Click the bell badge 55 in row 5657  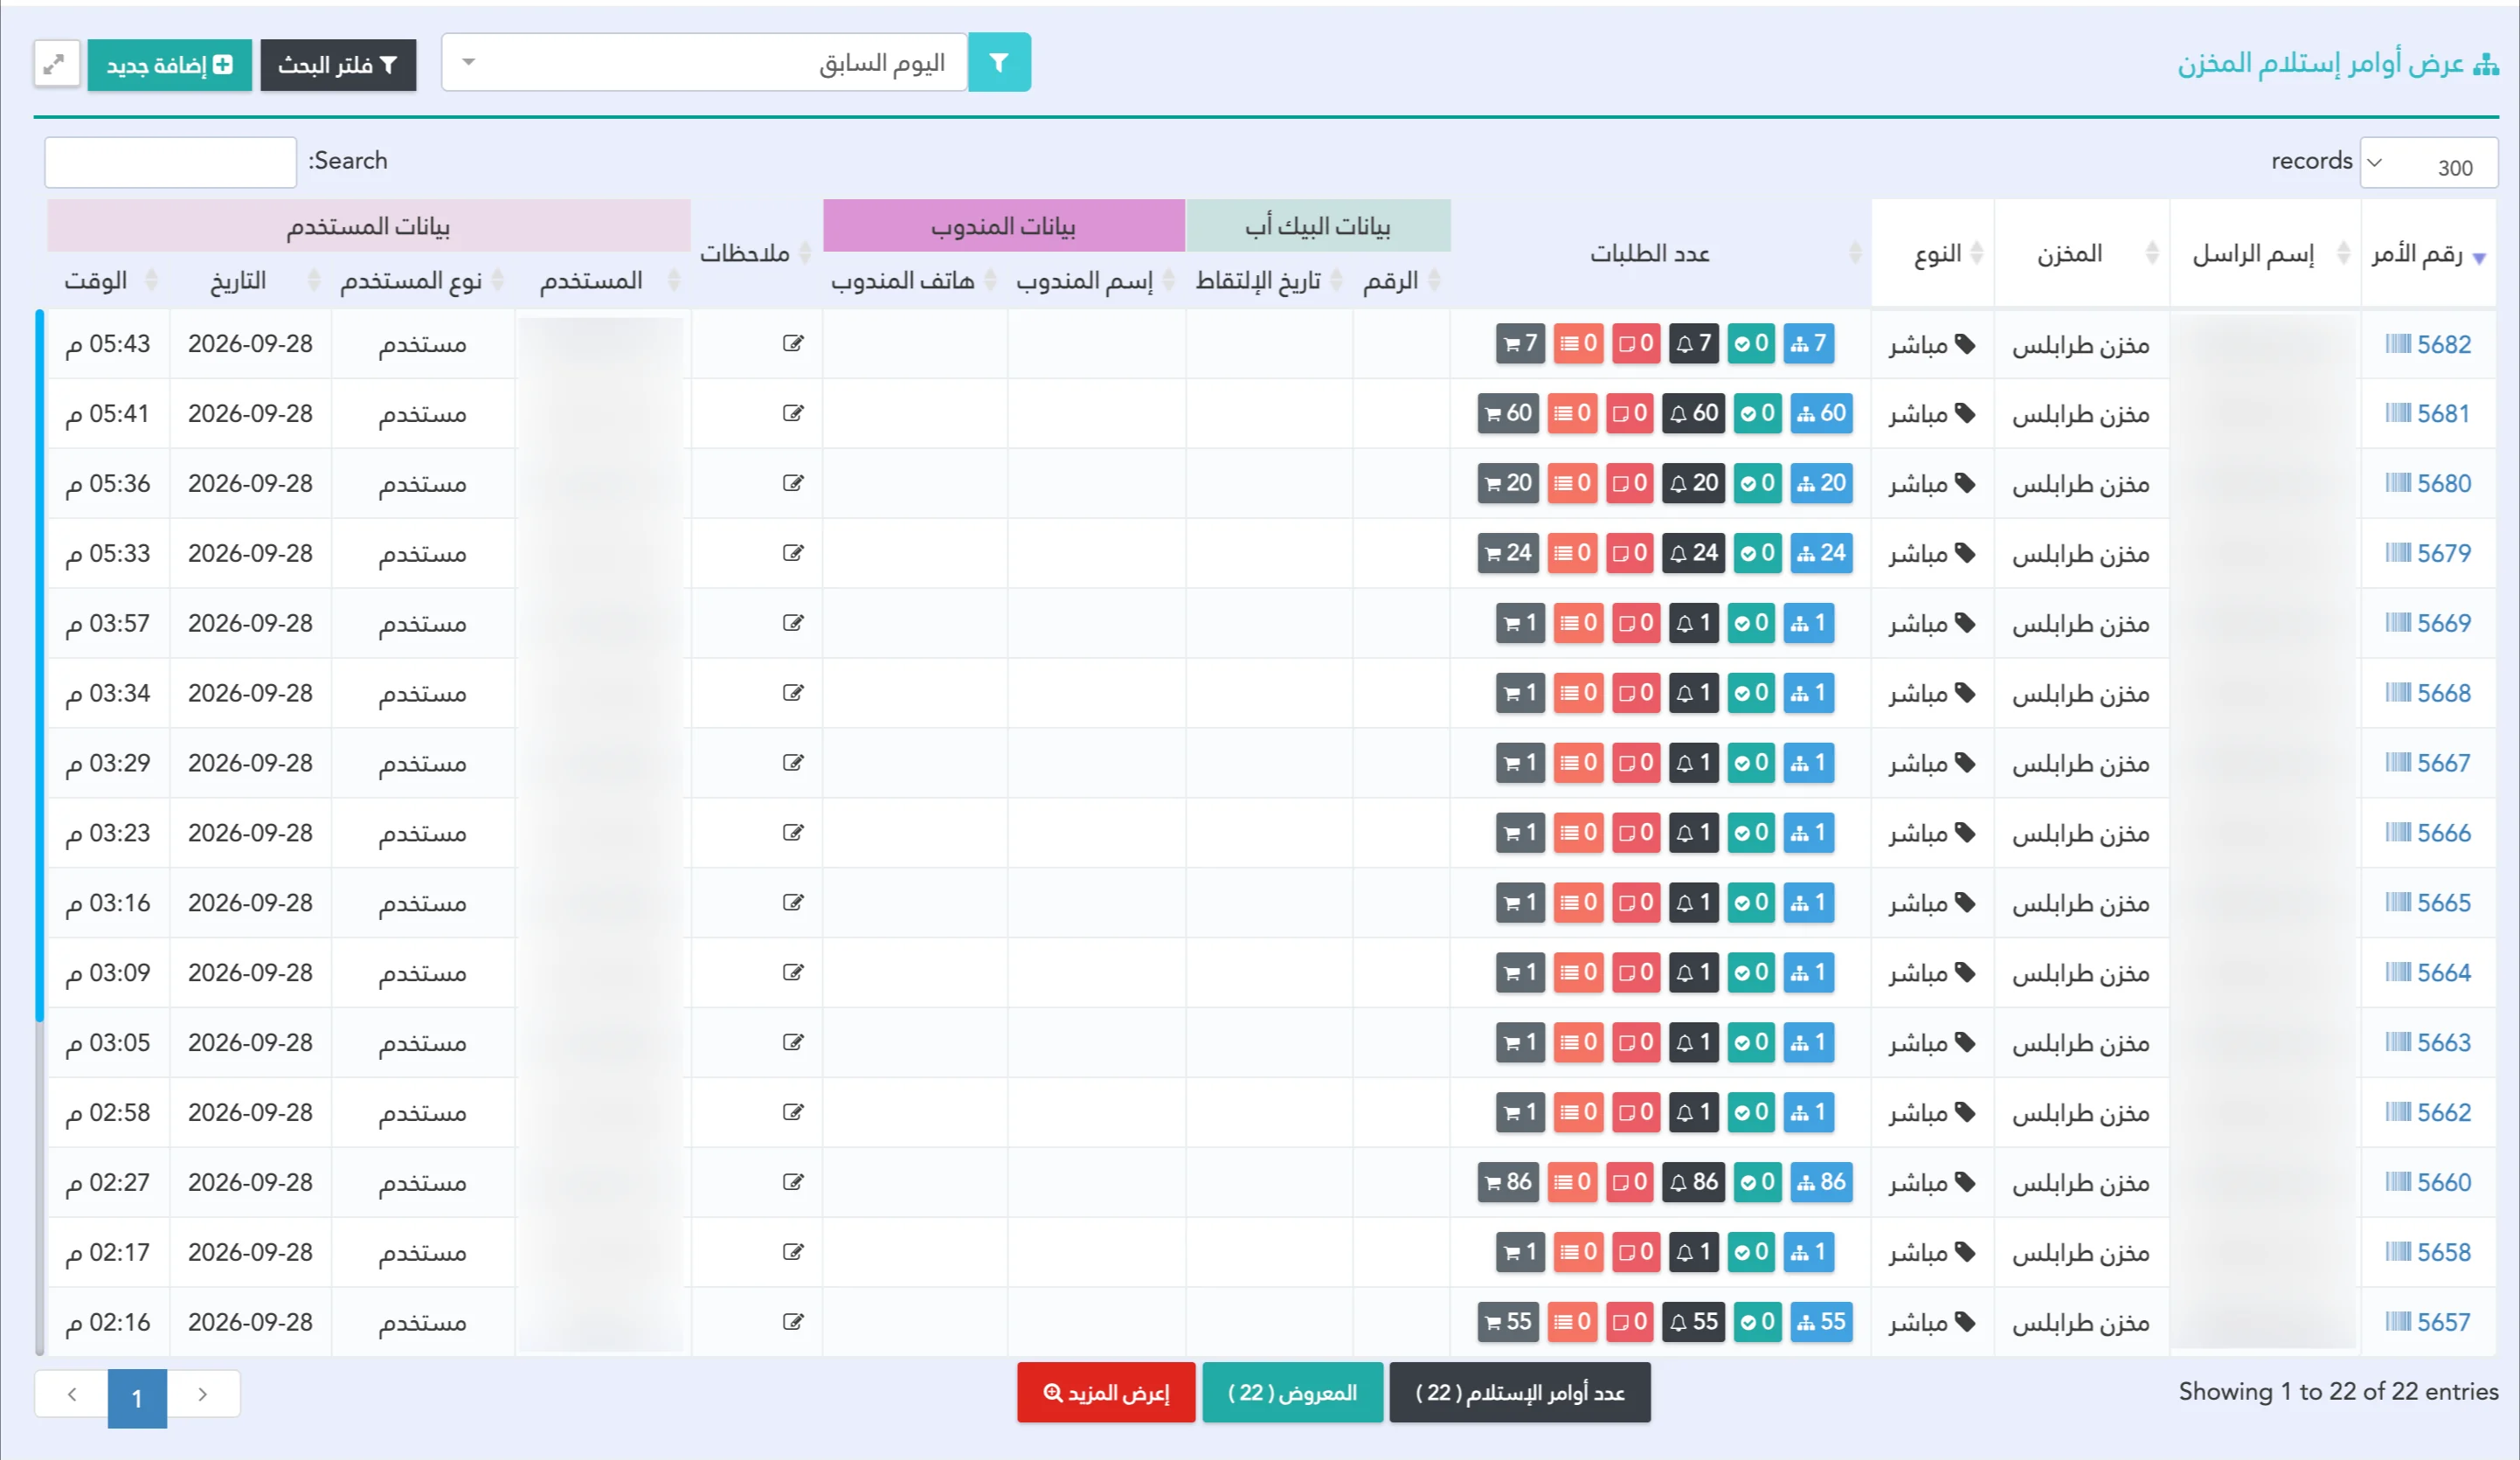coord(1694,1322)
